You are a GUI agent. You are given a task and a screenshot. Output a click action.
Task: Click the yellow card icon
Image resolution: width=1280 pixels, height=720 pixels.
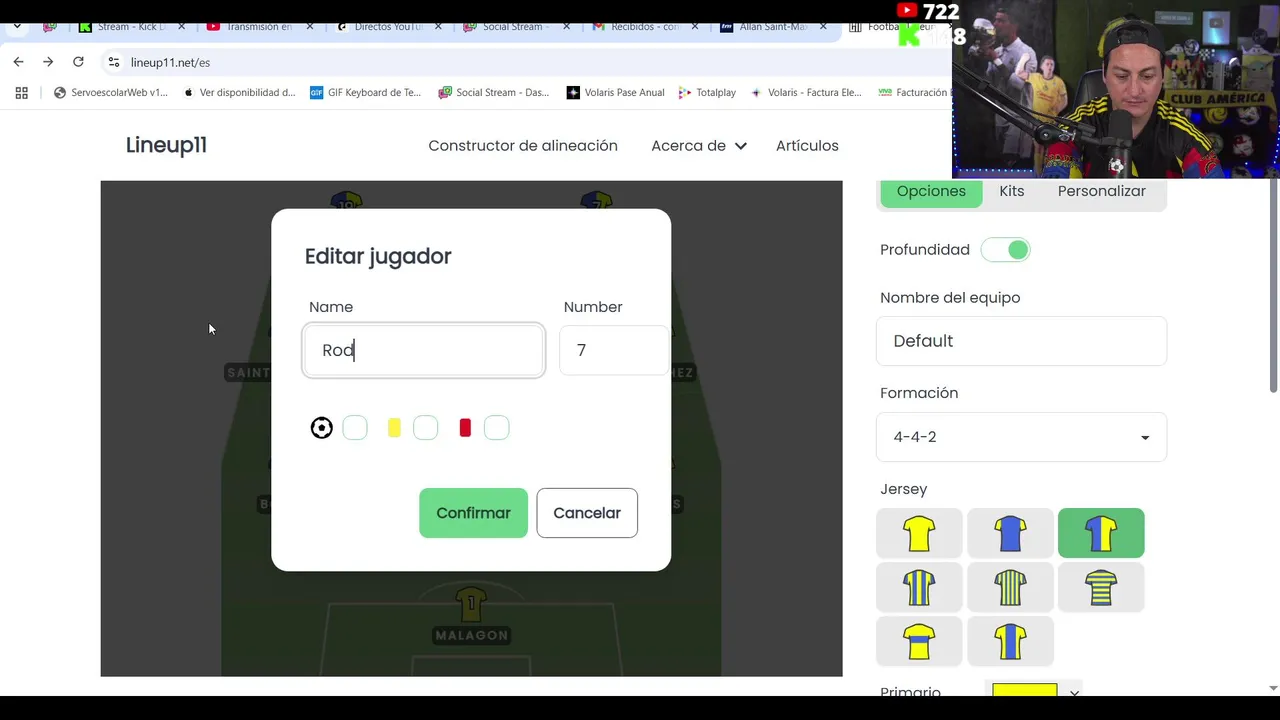click(x=394, y=428)
